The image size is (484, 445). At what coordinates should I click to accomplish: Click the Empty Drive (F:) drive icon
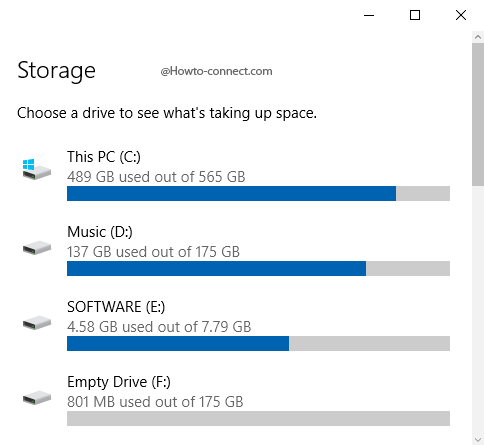[x=37, y=398]
